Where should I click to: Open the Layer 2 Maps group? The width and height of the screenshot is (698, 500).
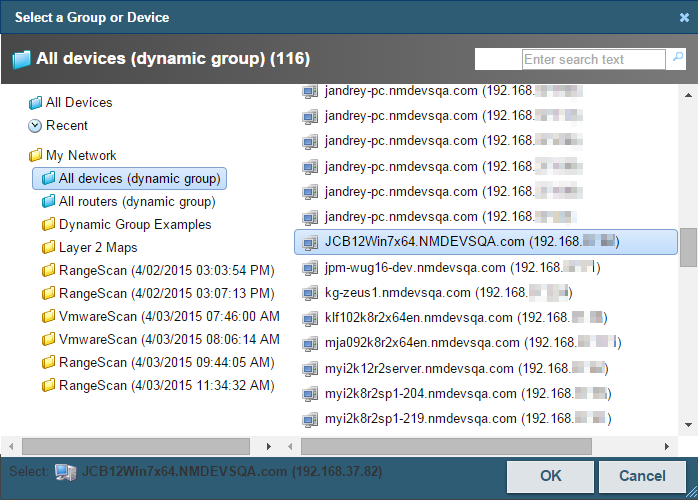pyautogui.click(x=98, y=248)
